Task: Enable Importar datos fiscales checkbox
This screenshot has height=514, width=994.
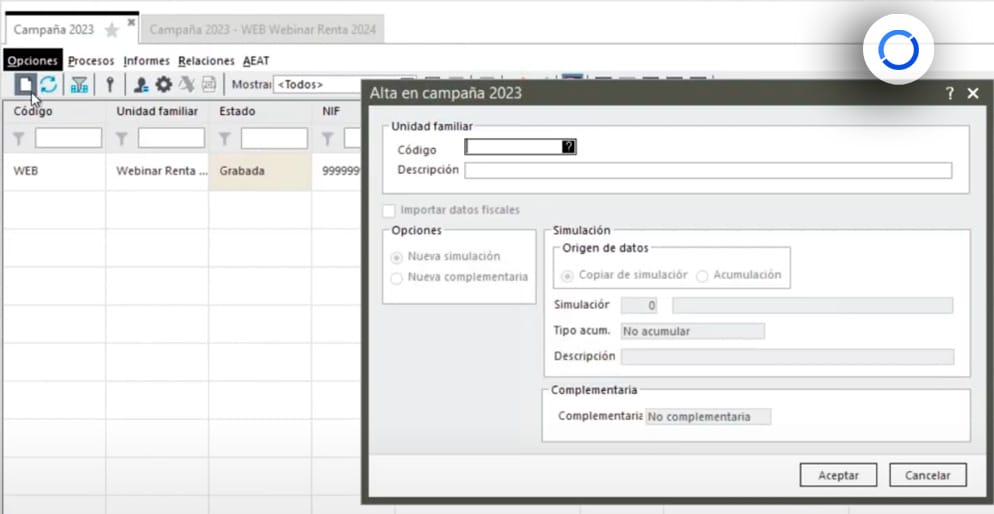Action: [389, 210]
